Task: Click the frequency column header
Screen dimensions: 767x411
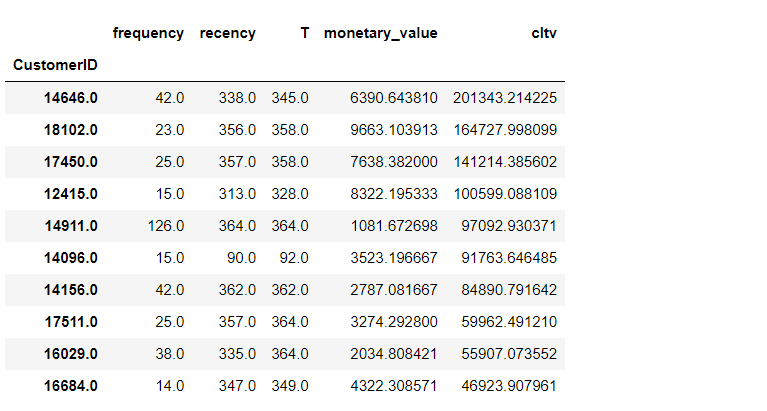Action: click(148, 33)
